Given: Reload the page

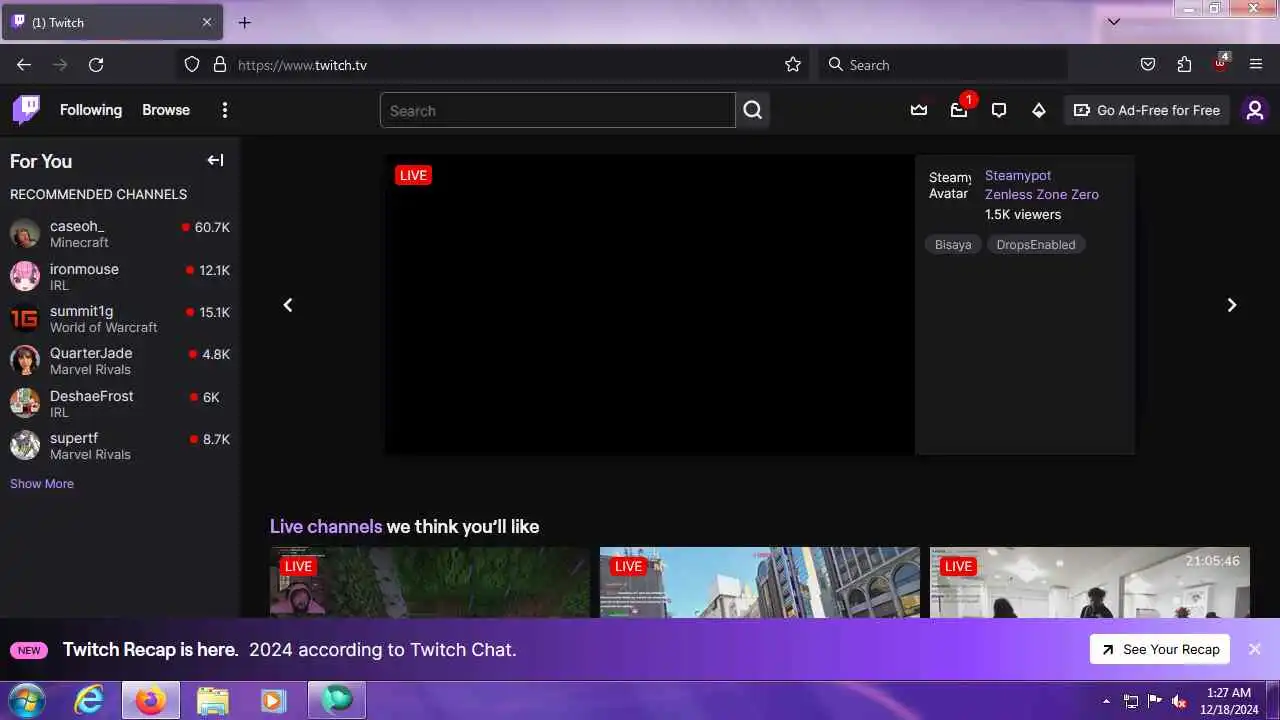Looking at the screenshot, I should point(96,64).
